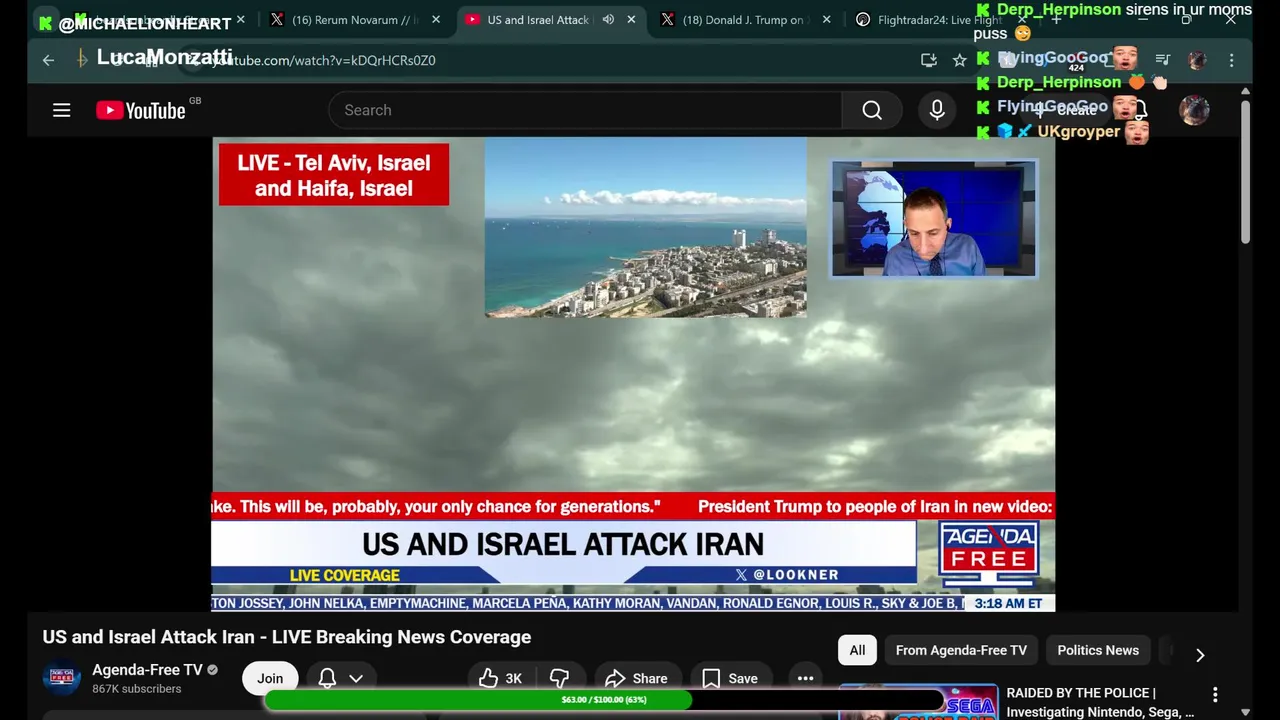Close the US and Israel Attack tab
Screen dimensions: 1280x720
633,20
